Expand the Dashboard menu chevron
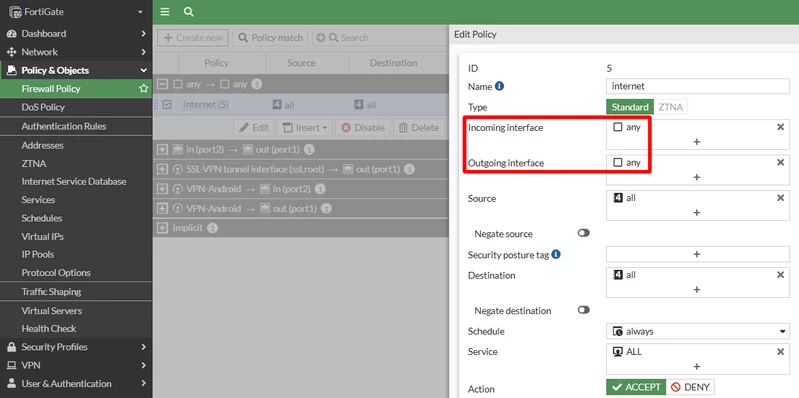The width and height of the screenshot is (799, 398). pyautogui.click(x=143, y=34)
